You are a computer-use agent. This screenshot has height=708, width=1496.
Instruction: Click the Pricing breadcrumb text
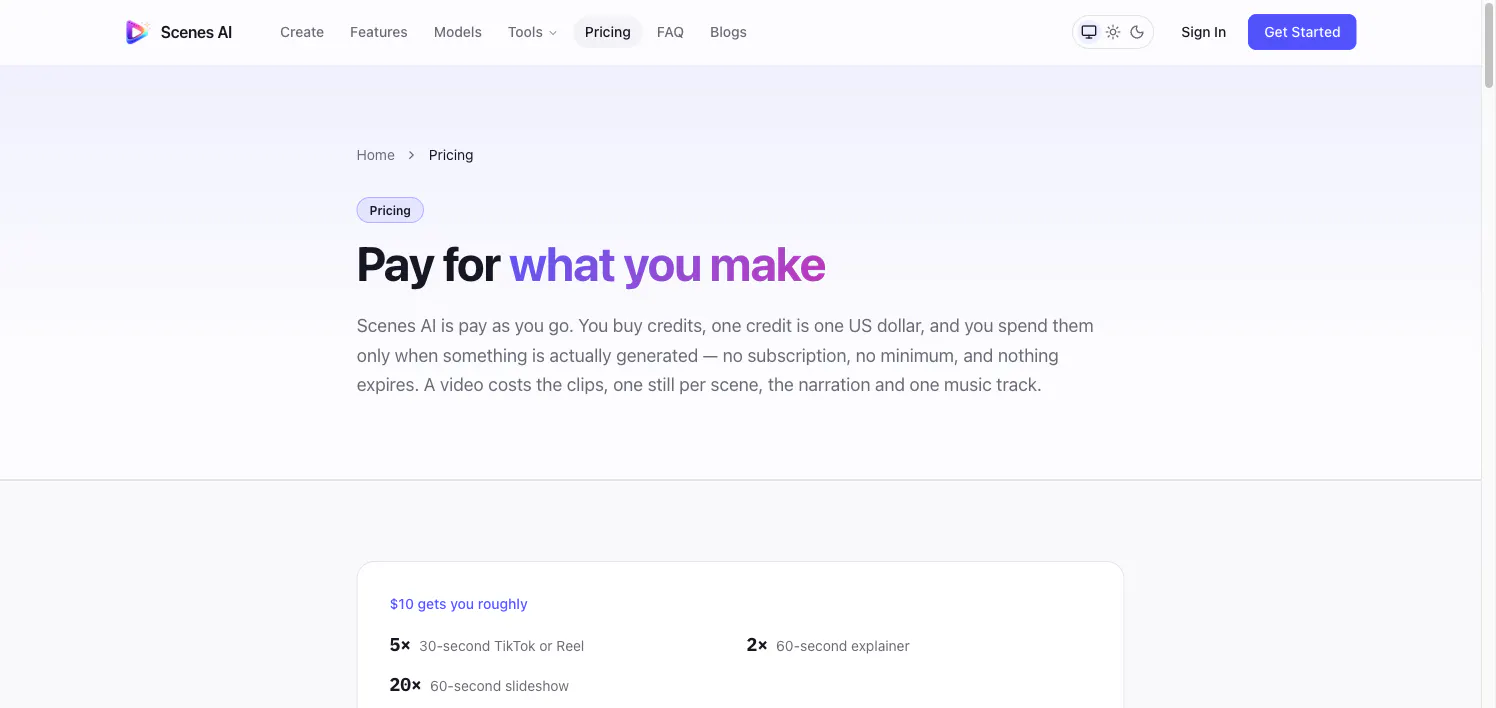(451, 155)
